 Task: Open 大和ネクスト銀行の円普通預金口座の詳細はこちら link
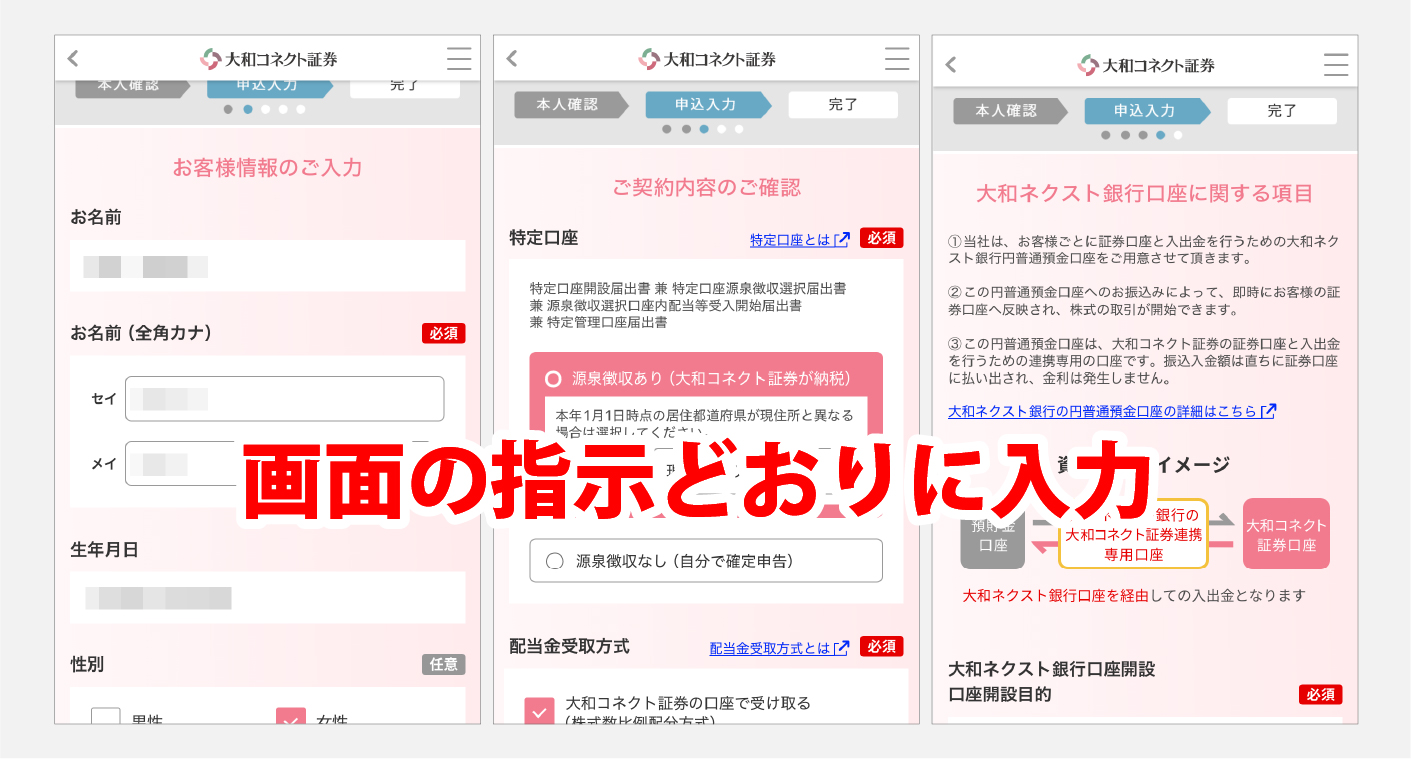[x=1112, y=411]
